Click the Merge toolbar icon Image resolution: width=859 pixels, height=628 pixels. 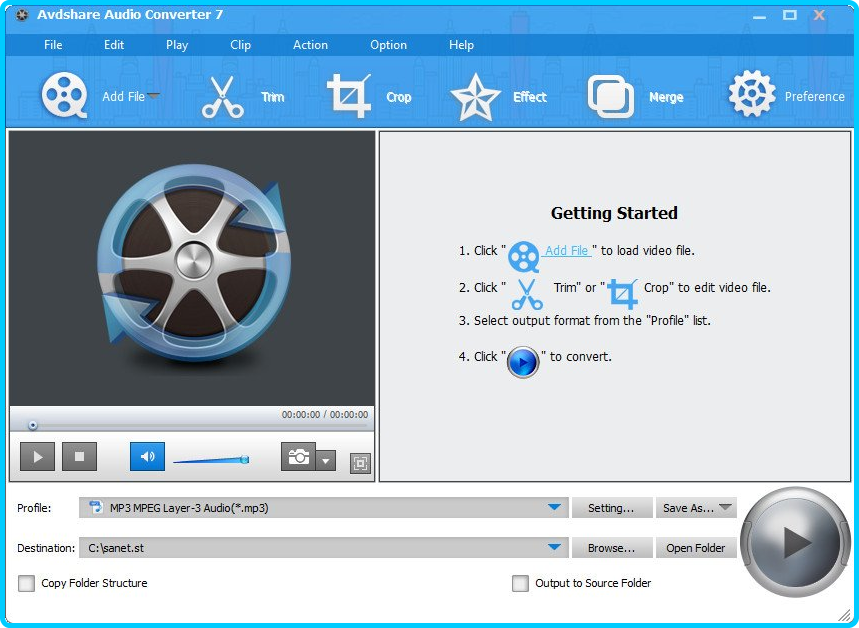[x=611, y=96]
